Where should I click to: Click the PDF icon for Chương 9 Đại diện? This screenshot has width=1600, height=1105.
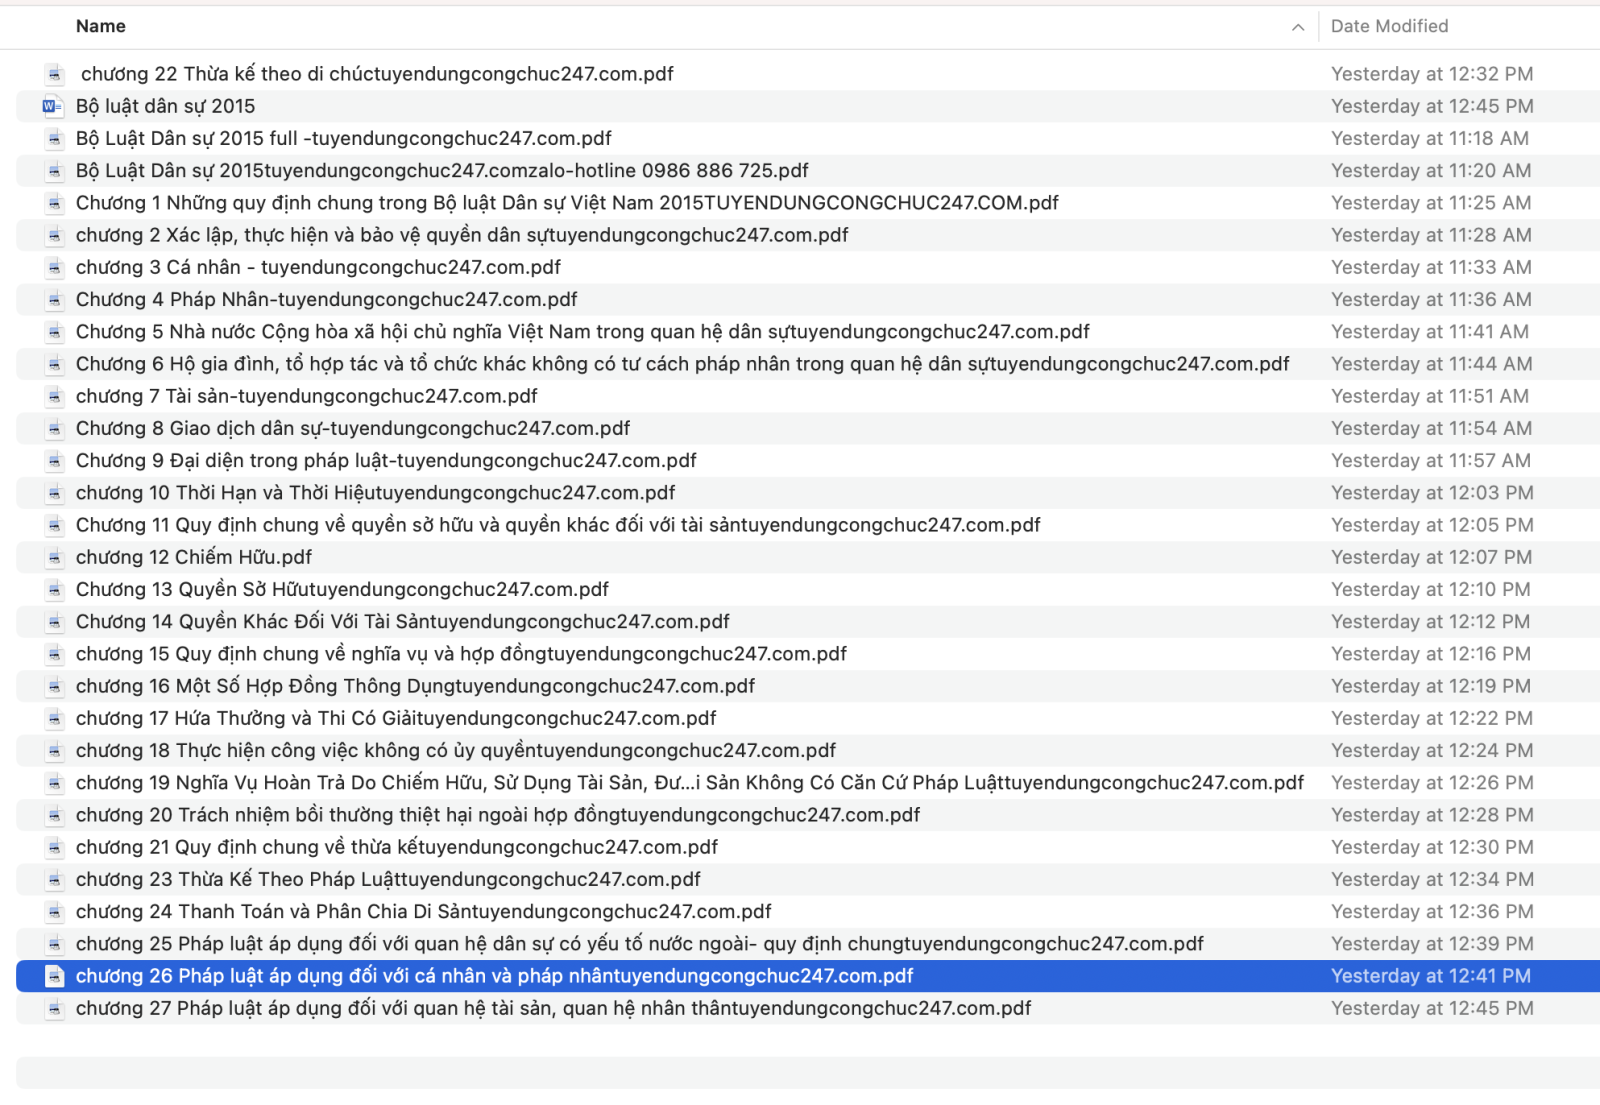click(55, 460)
